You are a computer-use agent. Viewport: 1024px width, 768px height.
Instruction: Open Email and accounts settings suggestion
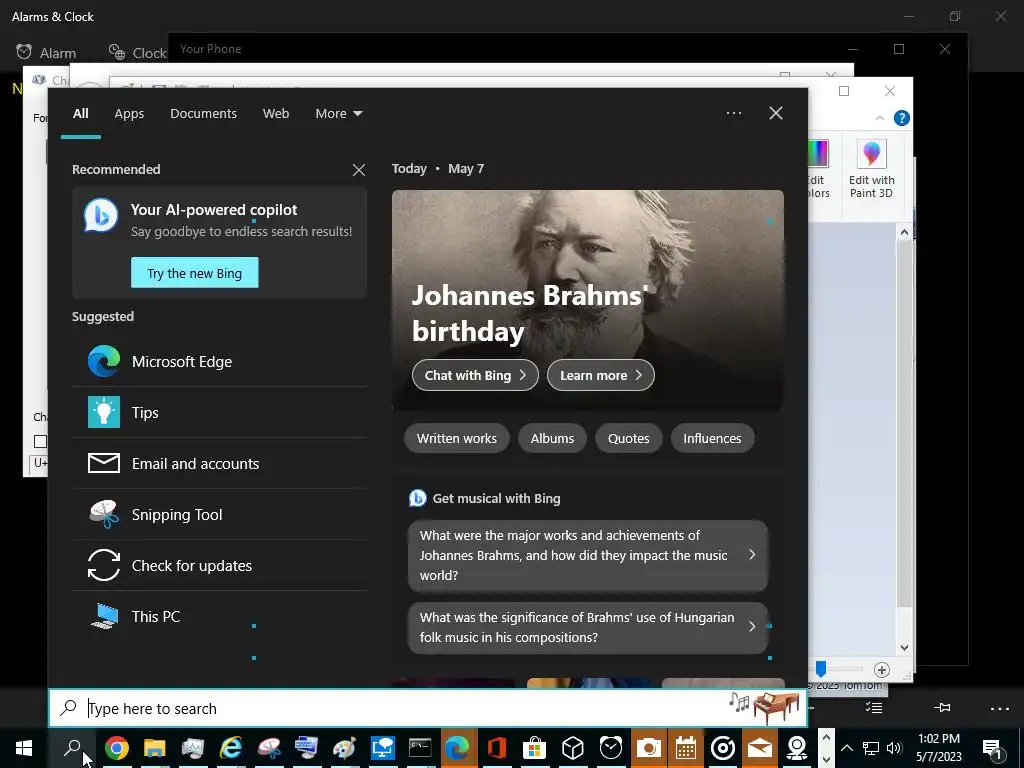pyautogui.click(x=219, y=464)
